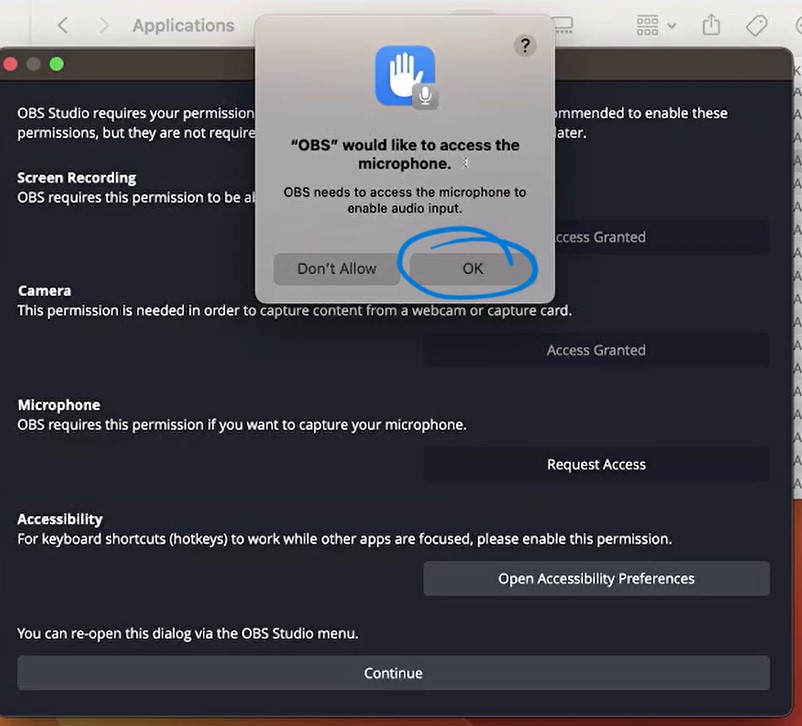Click OK to allow microphone access
The image size is (802, 726).
(x=472, y=269)
